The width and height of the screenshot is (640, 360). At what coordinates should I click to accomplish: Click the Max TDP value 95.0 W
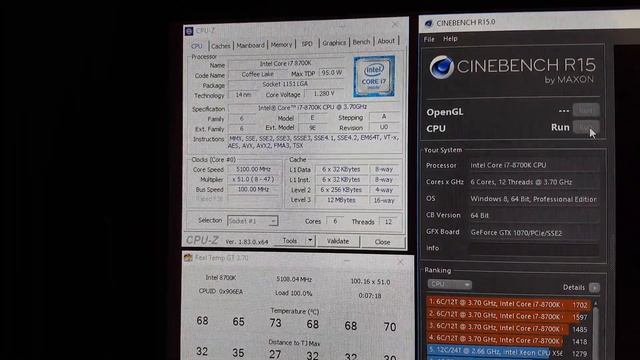coord(331,73)
